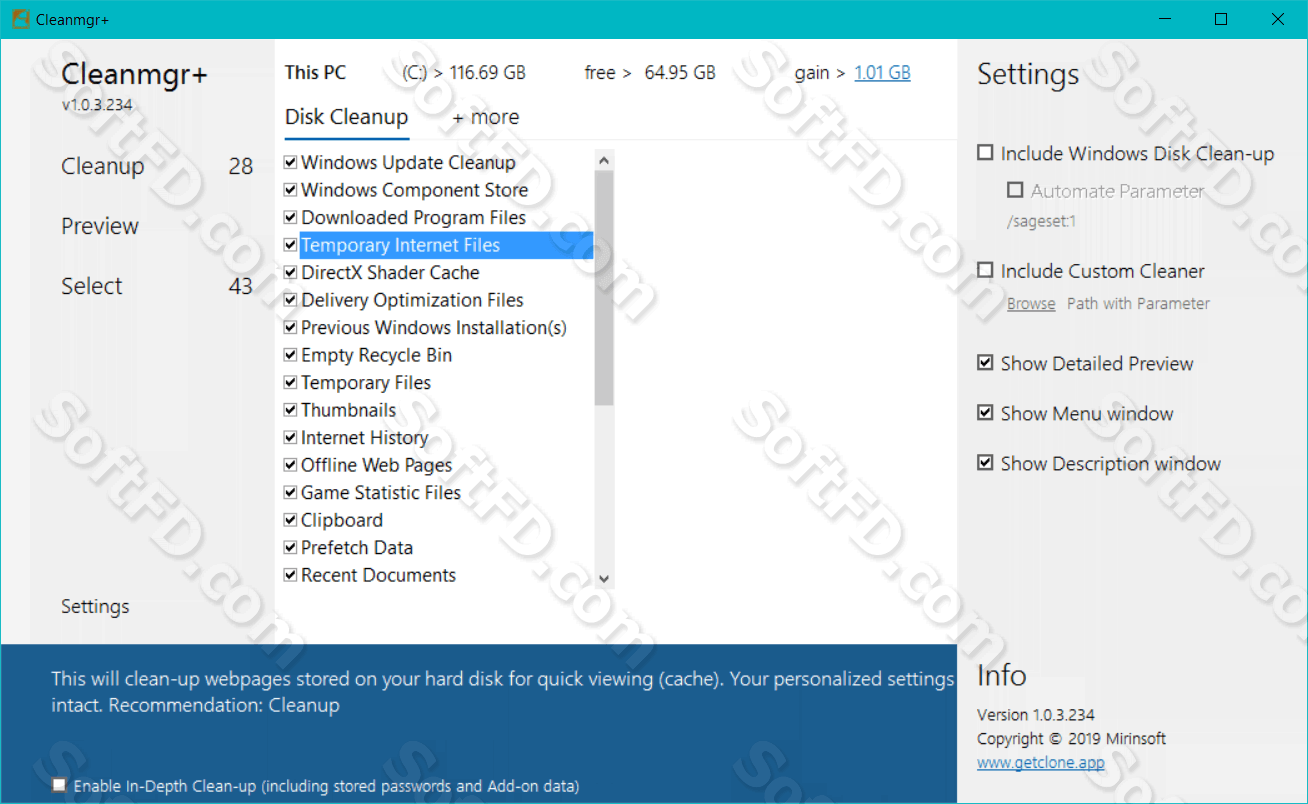Image resolution: width=1308 pixels, height=804 pixels.
Task: Click the Path with Parameter field
Action: click(x=1138, y=303)
